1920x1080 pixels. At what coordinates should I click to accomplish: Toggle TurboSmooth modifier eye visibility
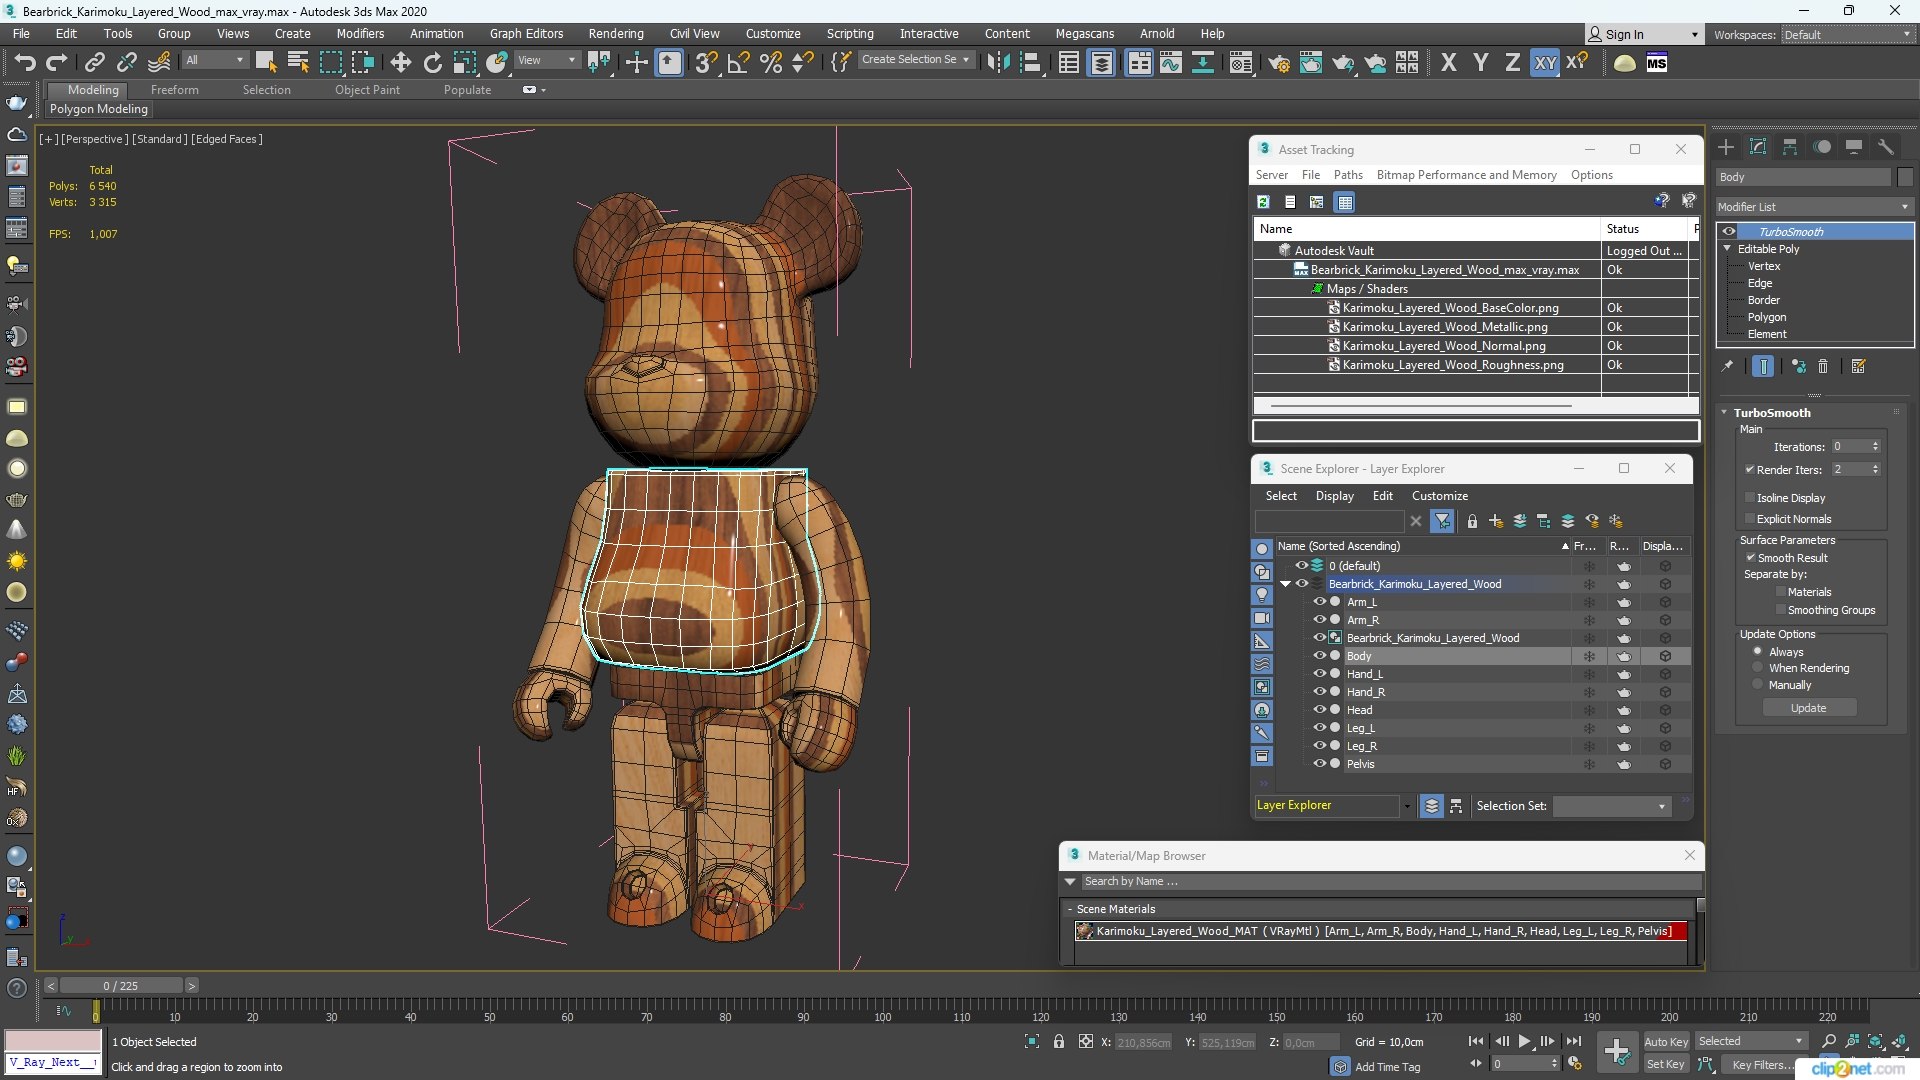point(1729,231)
